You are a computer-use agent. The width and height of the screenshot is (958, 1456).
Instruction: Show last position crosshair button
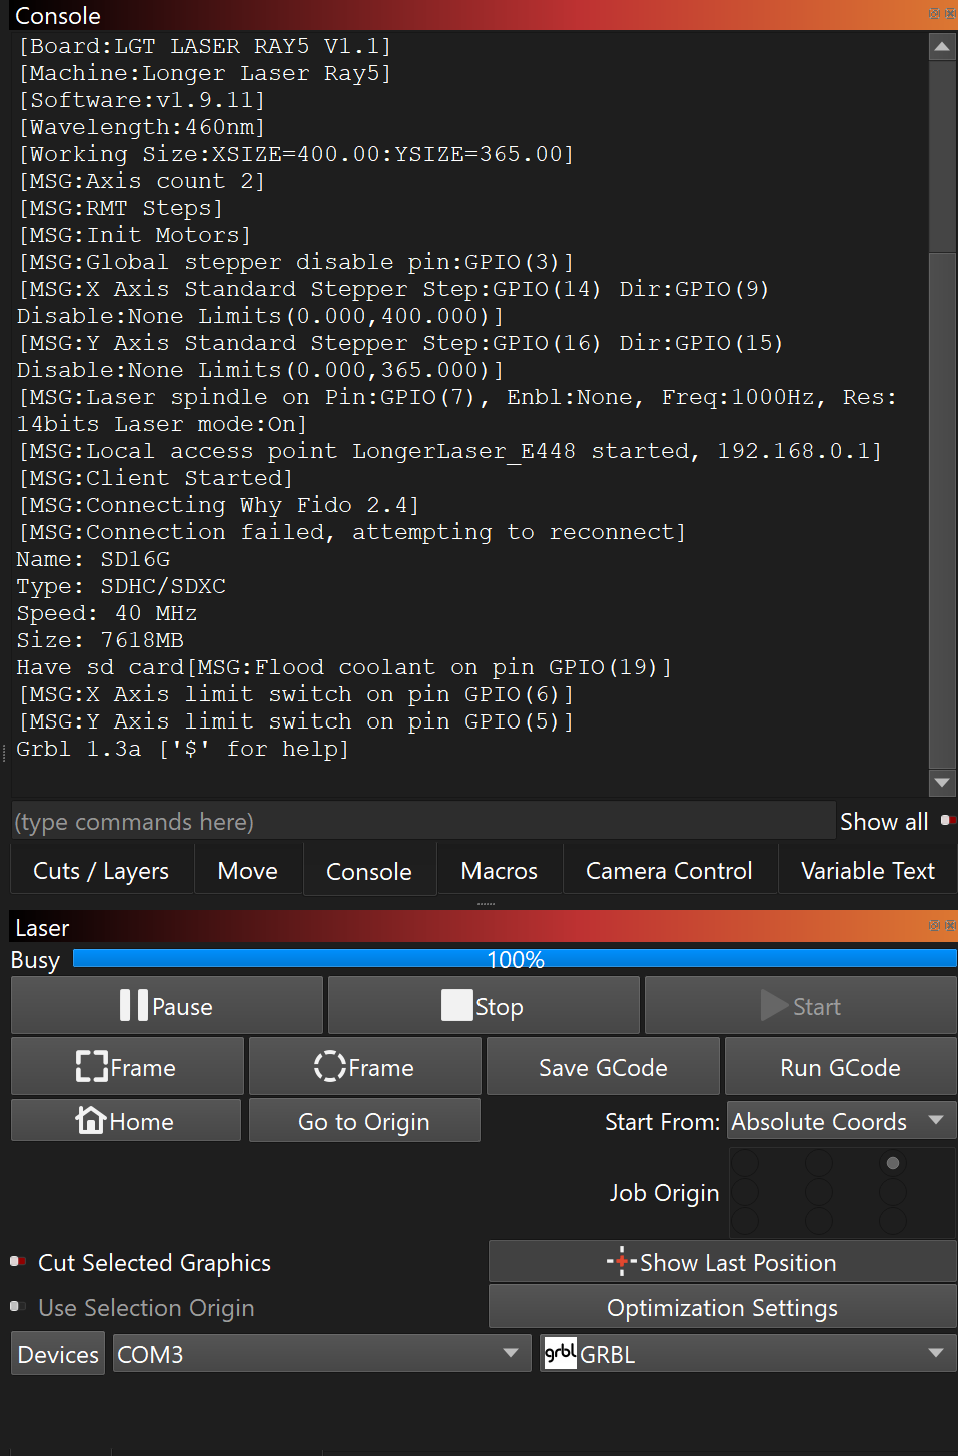pyautogui.click(x=722, y=1262)
